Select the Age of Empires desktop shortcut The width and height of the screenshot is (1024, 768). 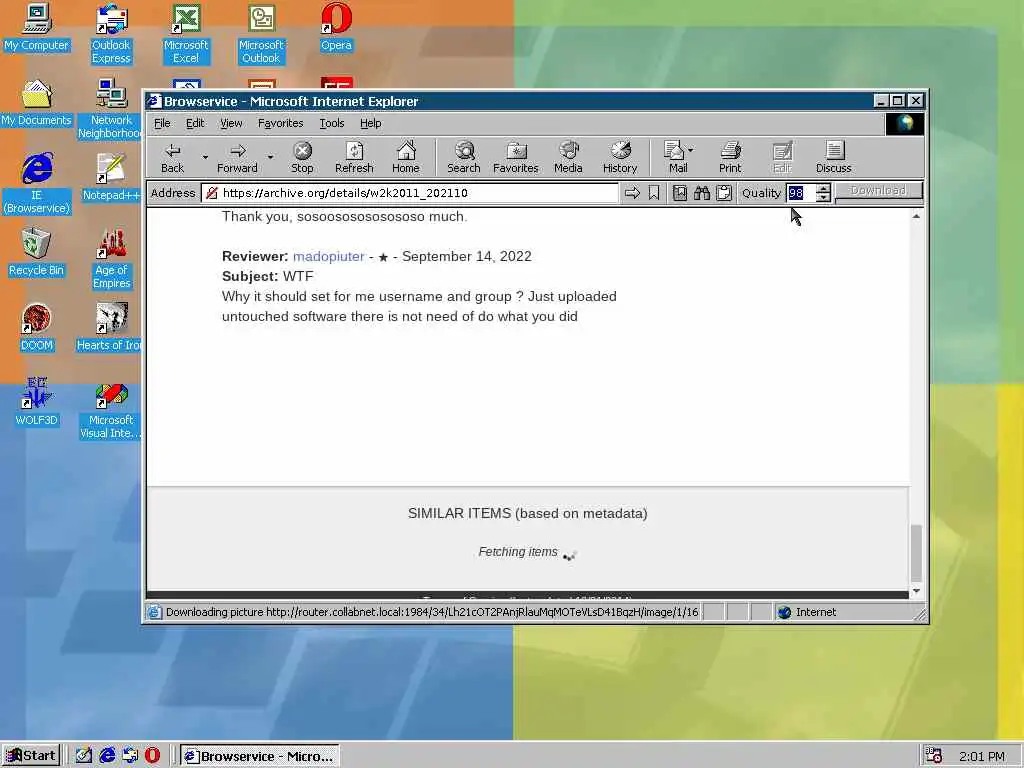coord(111,259)
